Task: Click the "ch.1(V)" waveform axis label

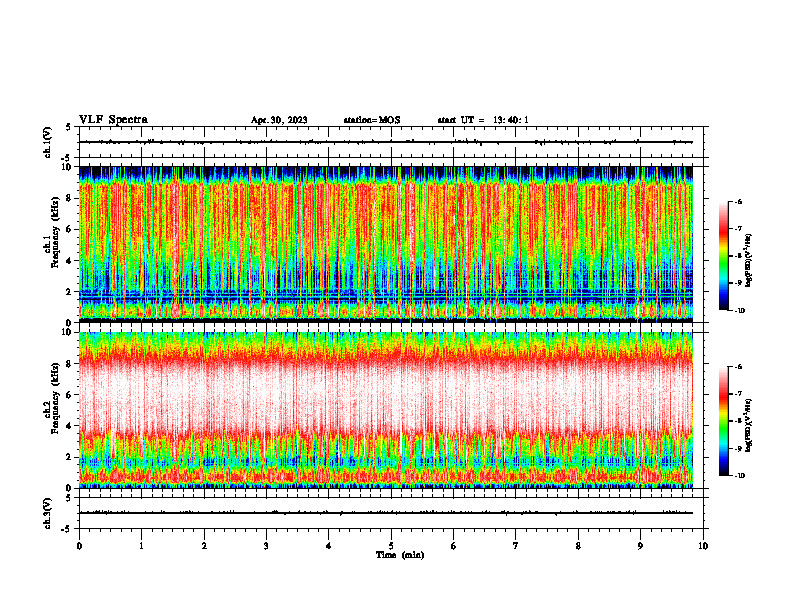Action: tap(48, 142)
